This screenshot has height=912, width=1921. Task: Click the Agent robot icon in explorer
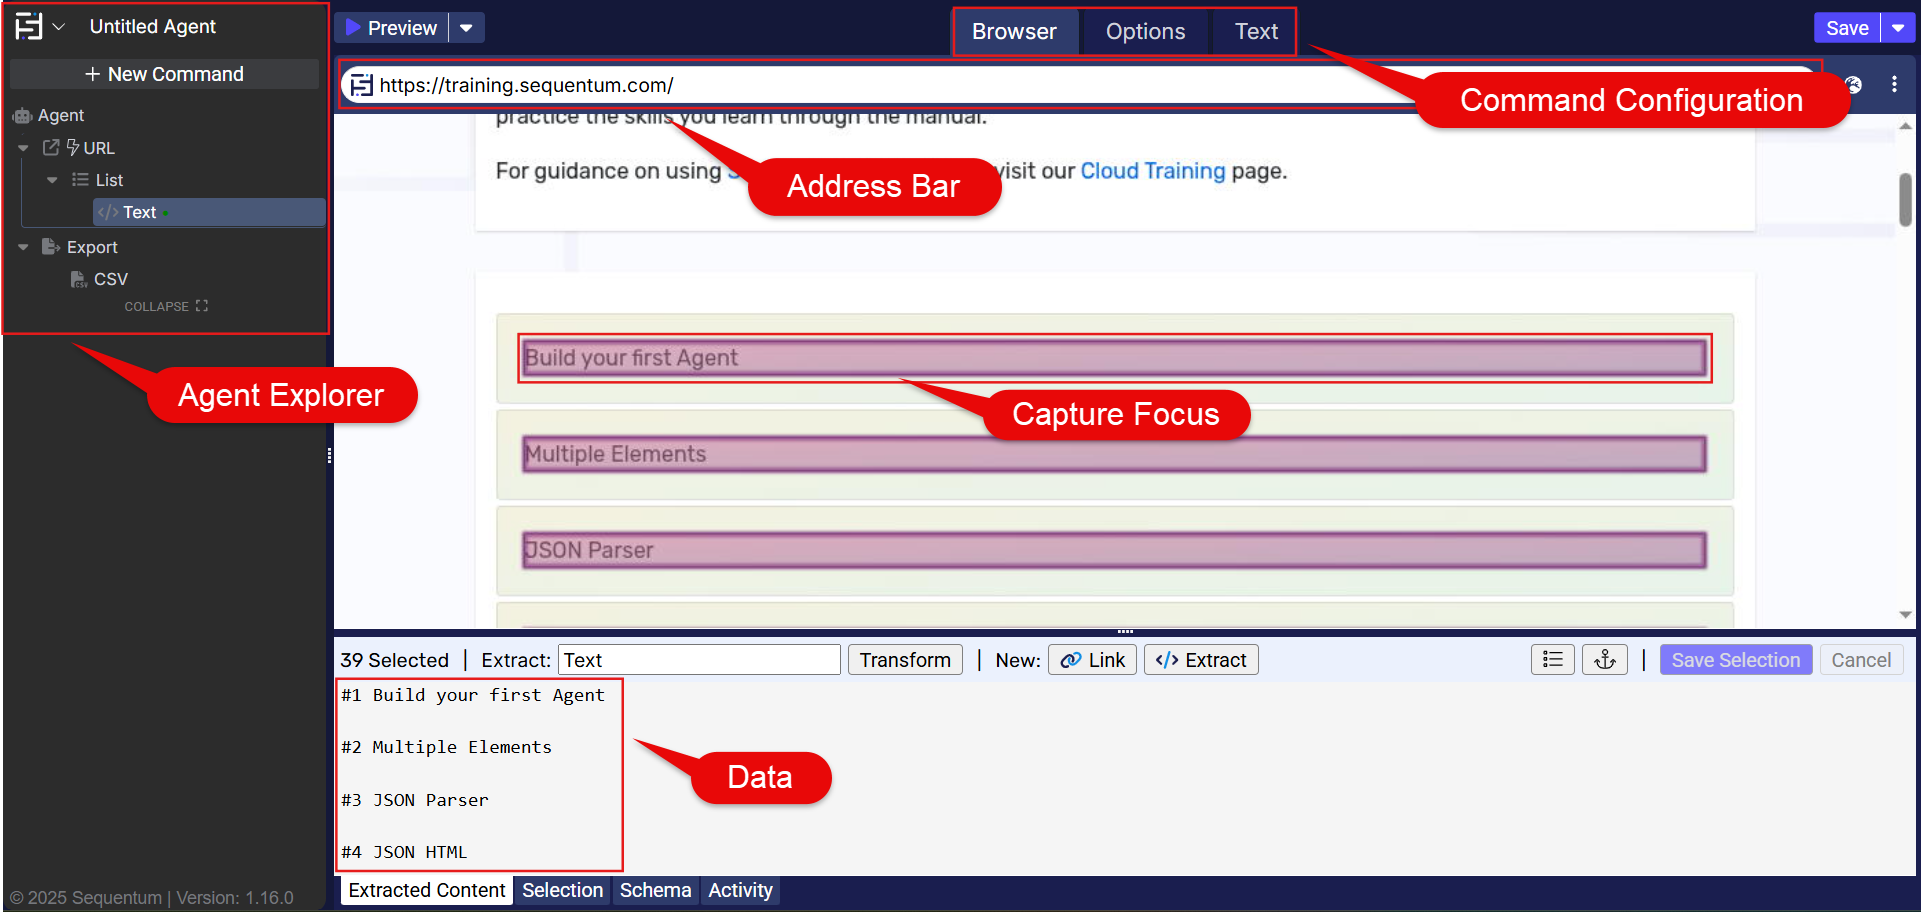pos(22,116)
